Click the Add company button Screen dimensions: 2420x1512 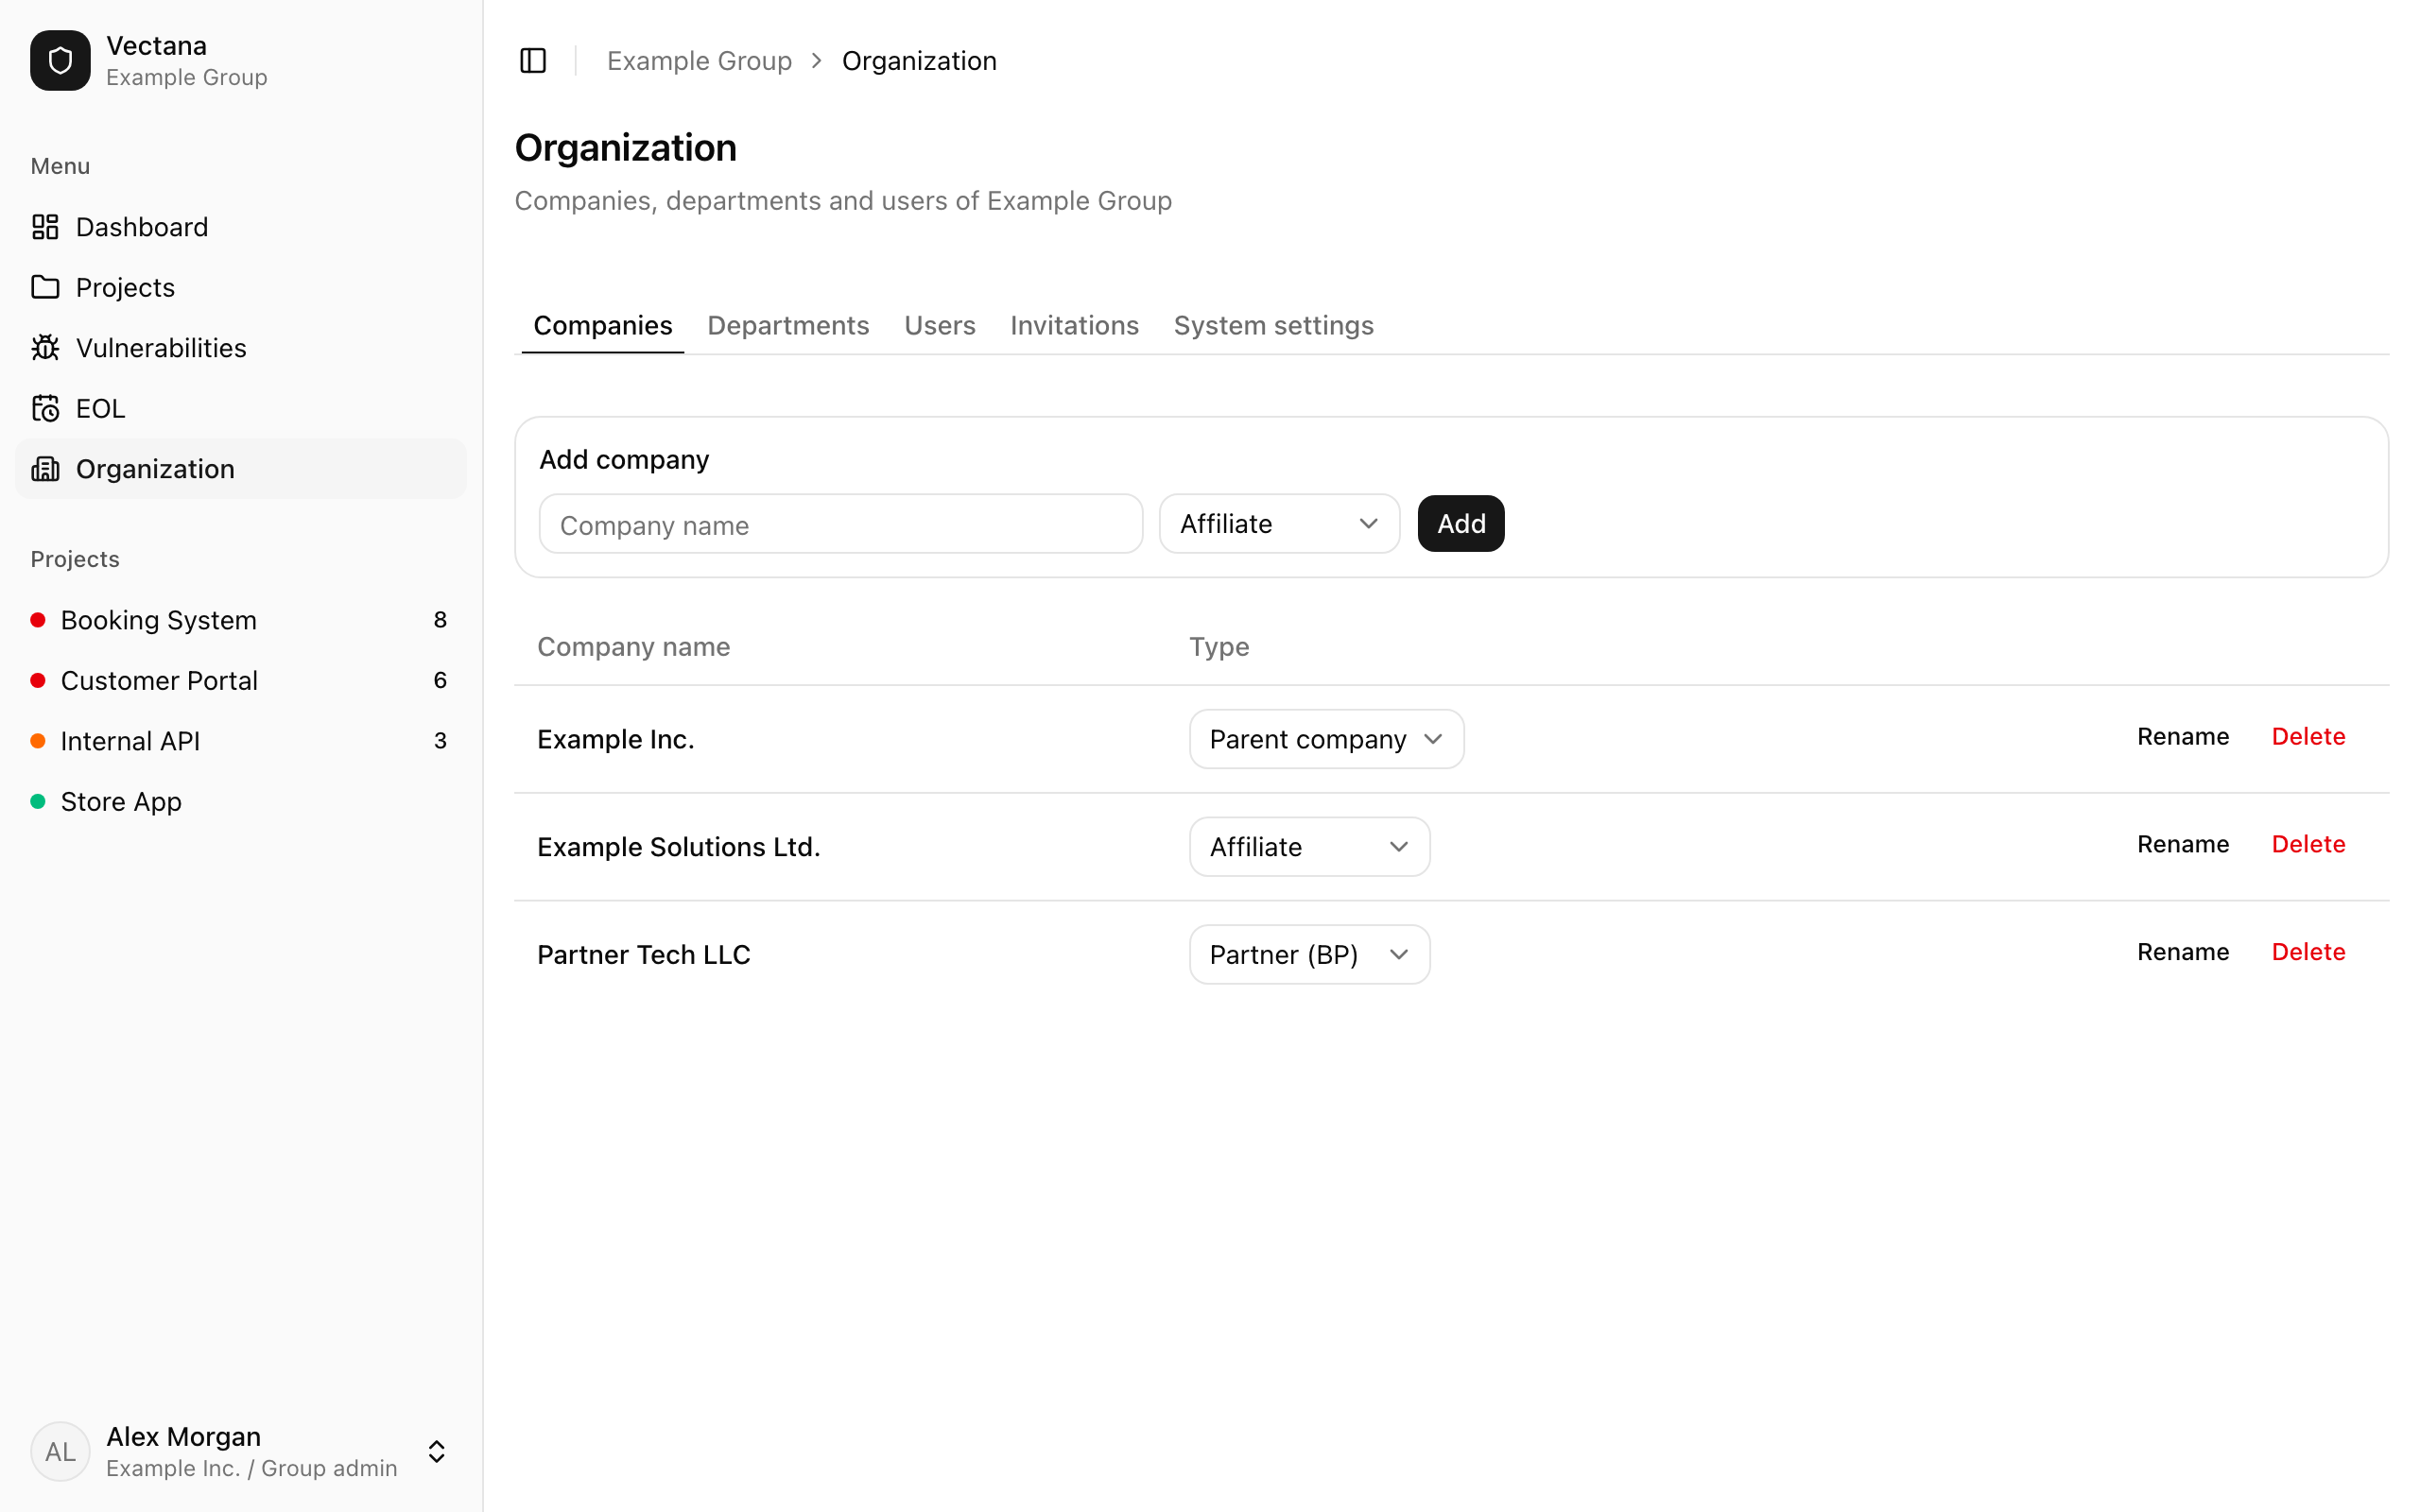point(1461,524)
